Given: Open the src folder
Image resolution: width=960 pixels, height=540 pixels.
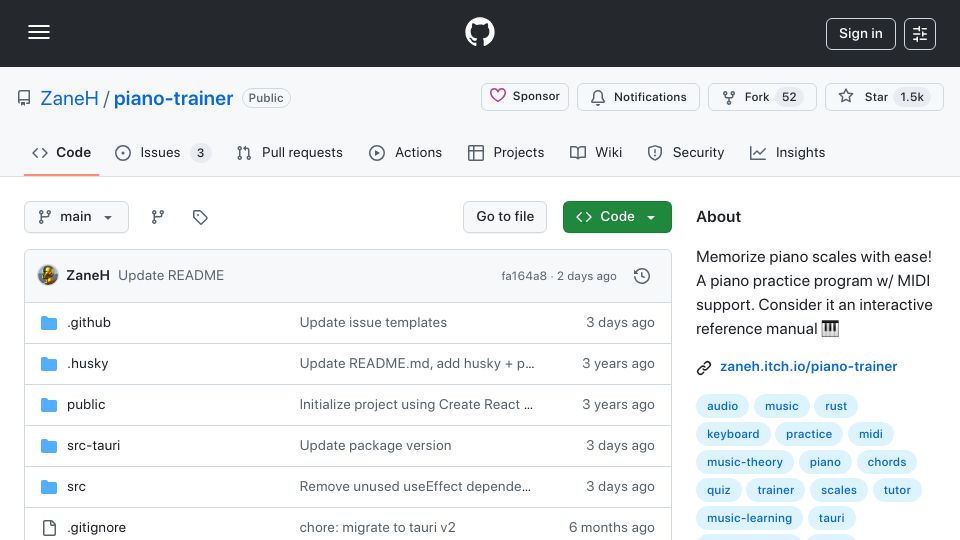Looking at the screenshot, I should point(77,487).
